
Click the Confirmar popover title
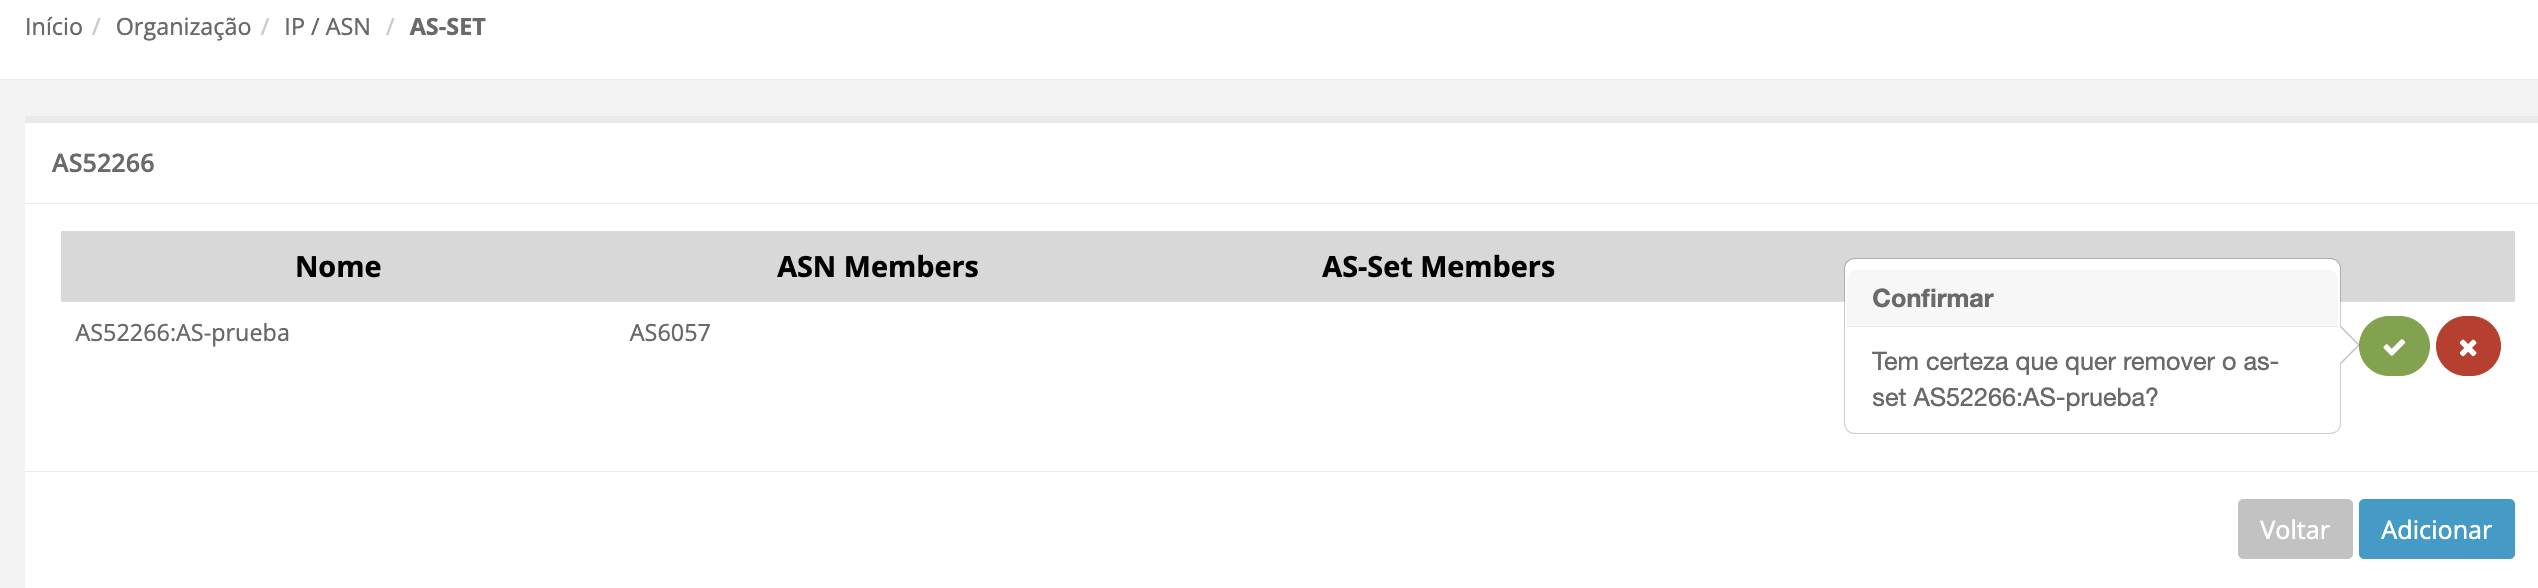point(1932,298)
